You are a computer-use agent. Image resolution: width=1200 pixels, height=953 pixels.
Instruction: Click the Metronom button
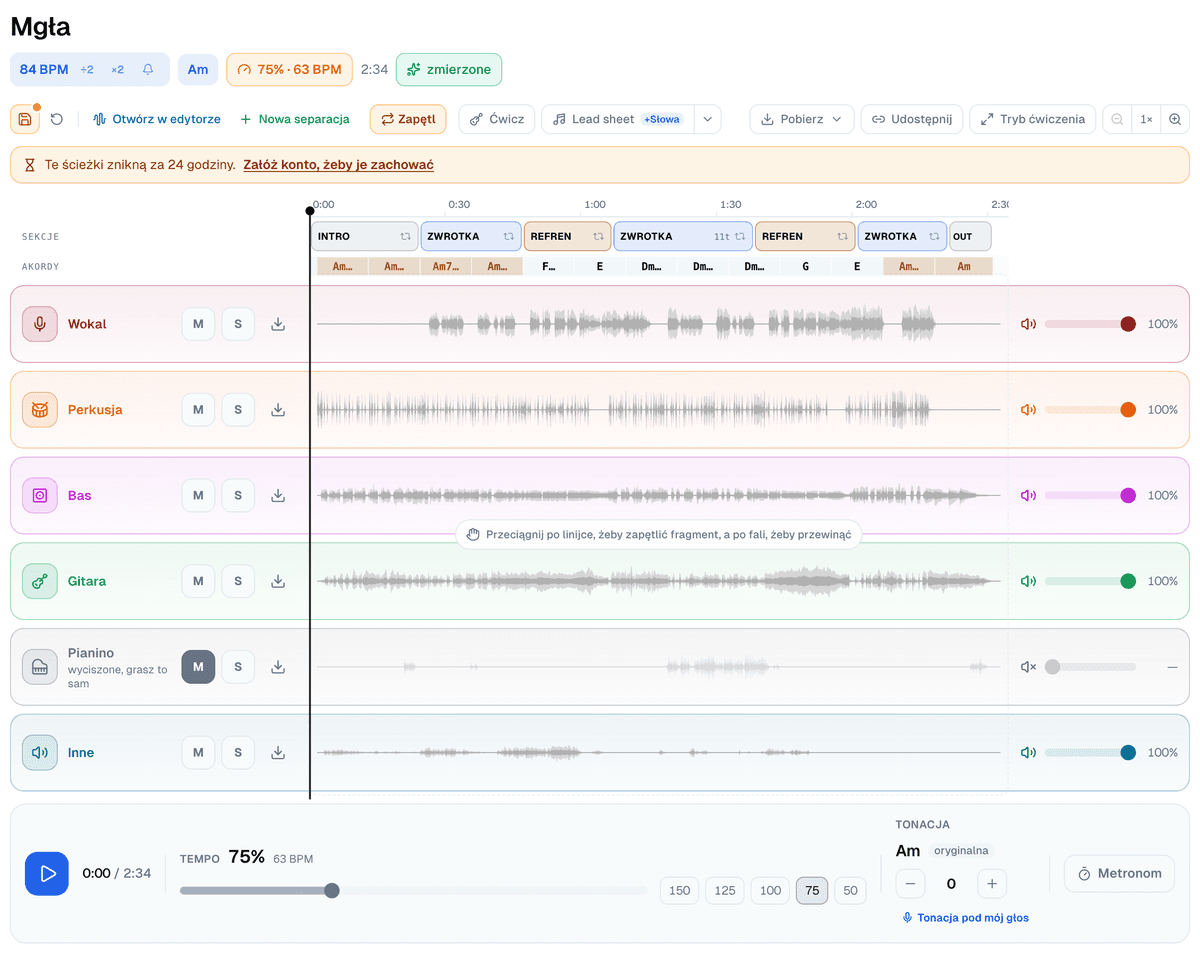[x=1120, y=873]
